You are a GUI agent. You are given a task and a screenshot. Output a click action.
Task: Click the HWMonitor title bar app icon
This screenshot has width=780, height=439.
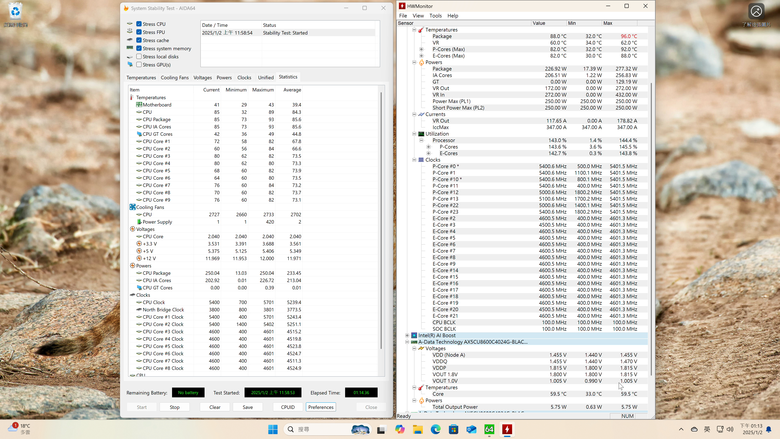point(402,6)
